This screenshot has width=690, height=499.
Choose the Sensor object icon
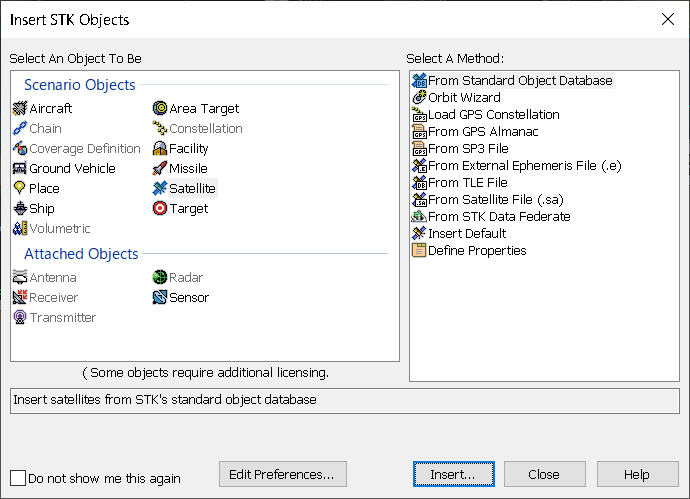coord(160,297)
